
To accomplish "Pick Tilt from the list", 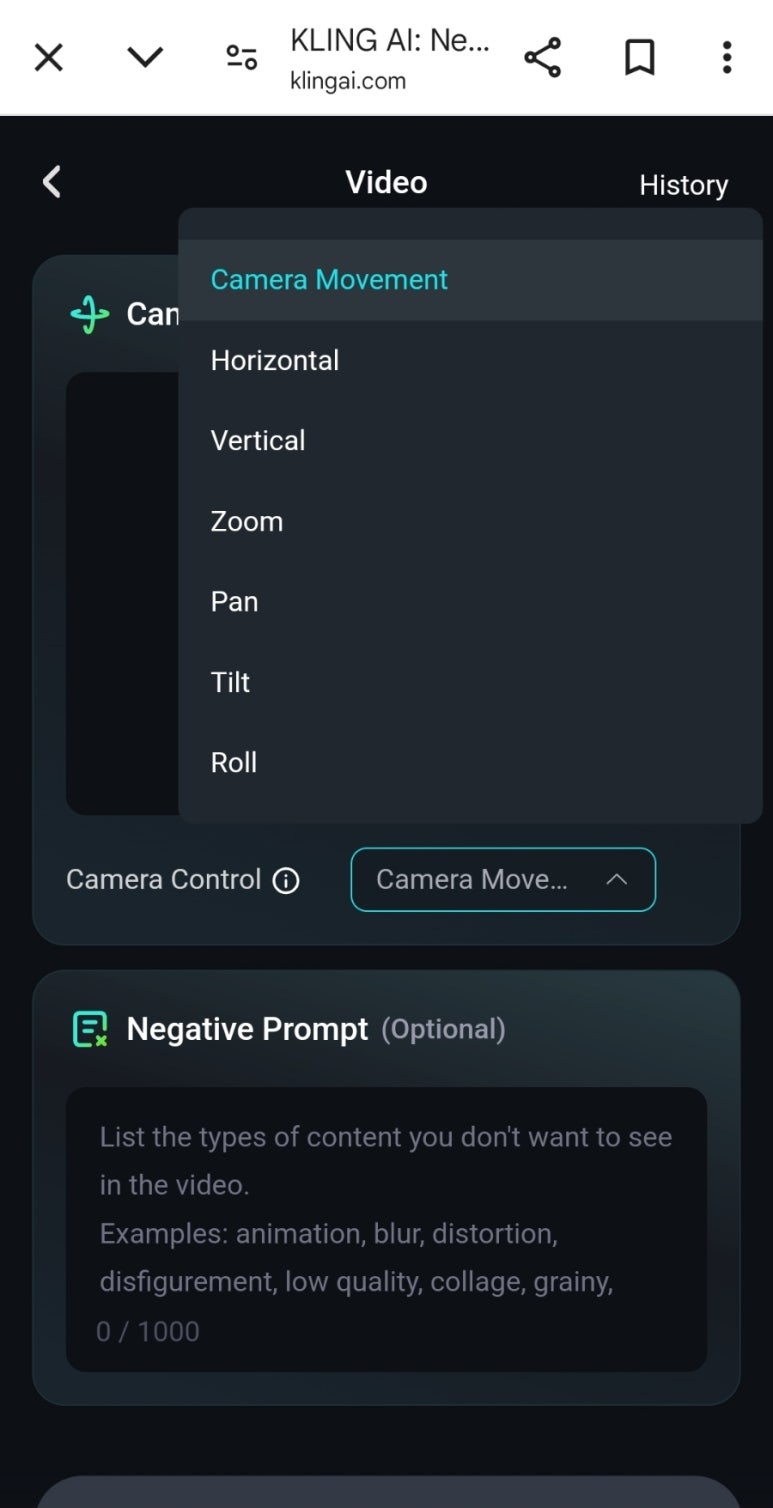I will coord(470,682).
